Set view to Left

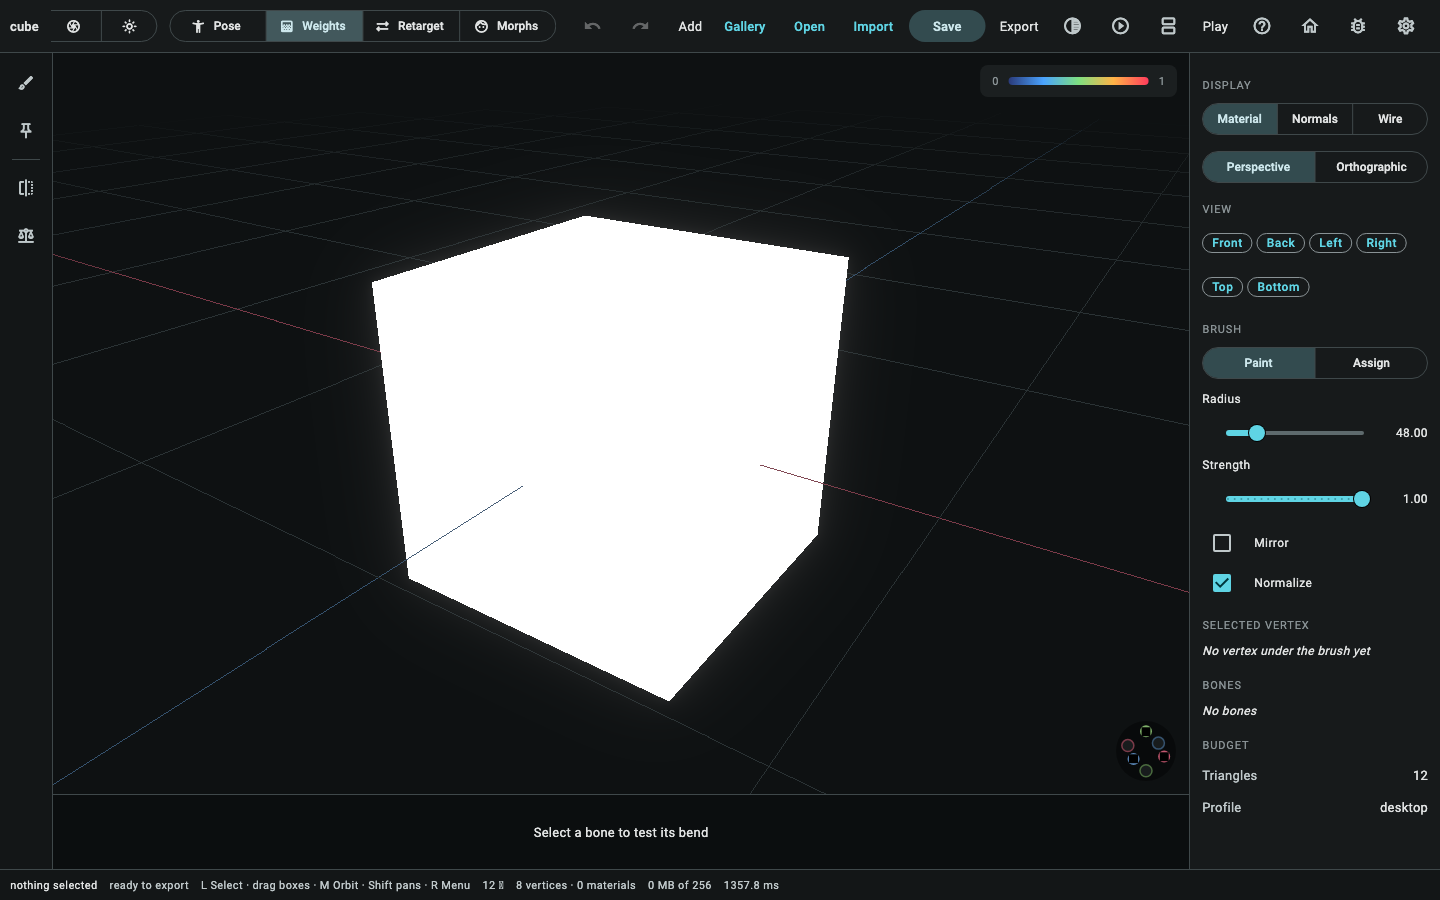[1331, 243]
